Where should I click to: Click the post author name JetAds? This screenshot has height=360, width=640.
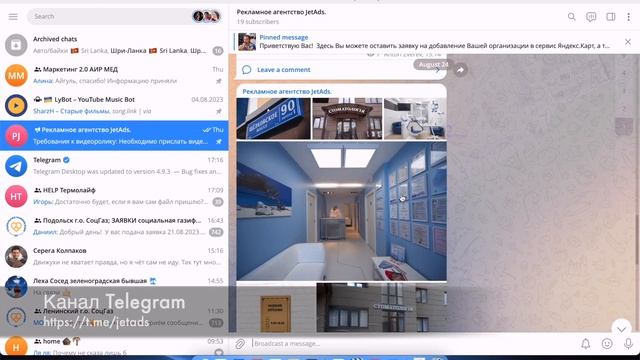pos(287,91)
